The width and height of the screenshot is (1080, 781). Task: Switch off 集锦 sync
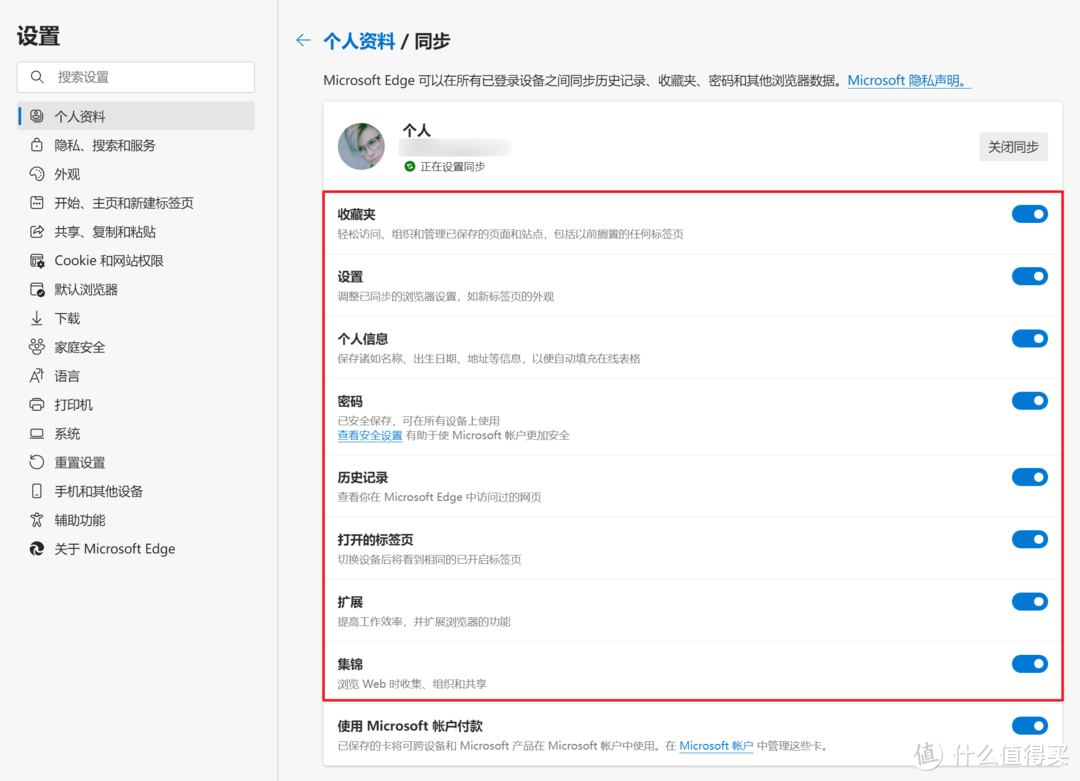1030,664
